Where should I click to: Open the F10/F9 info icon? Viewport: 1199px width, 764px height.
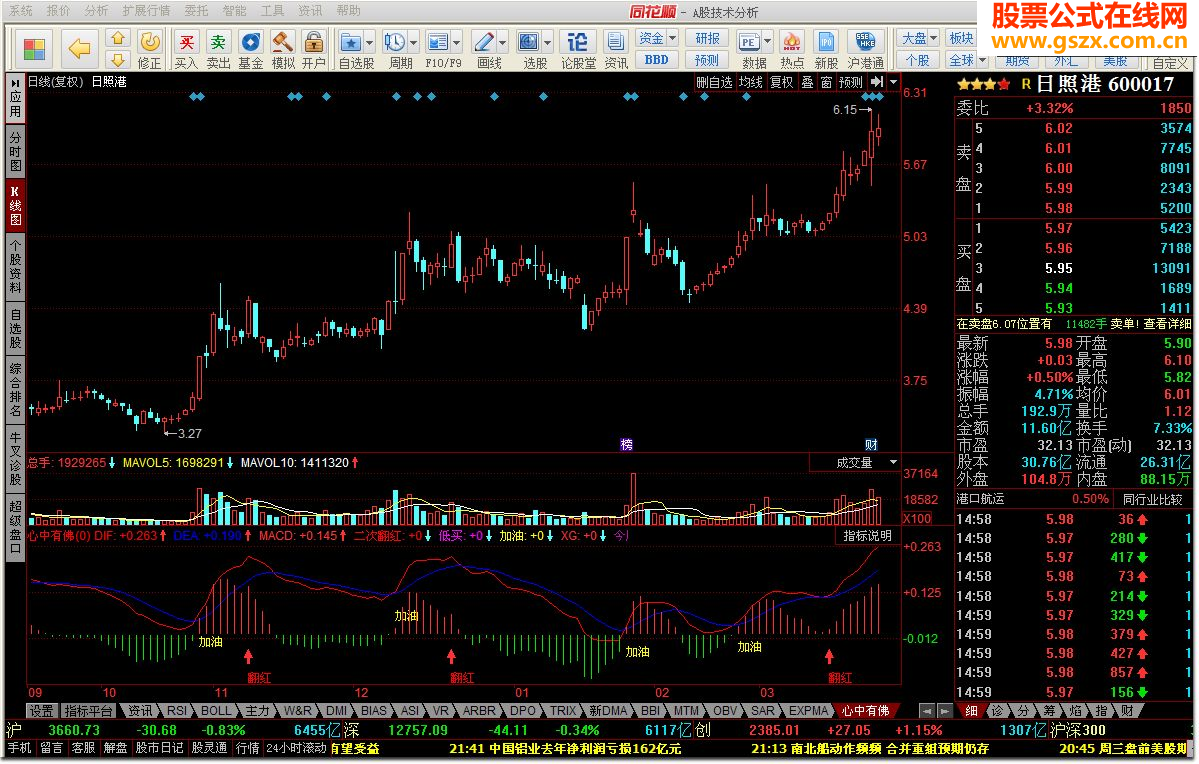point(438,42)
